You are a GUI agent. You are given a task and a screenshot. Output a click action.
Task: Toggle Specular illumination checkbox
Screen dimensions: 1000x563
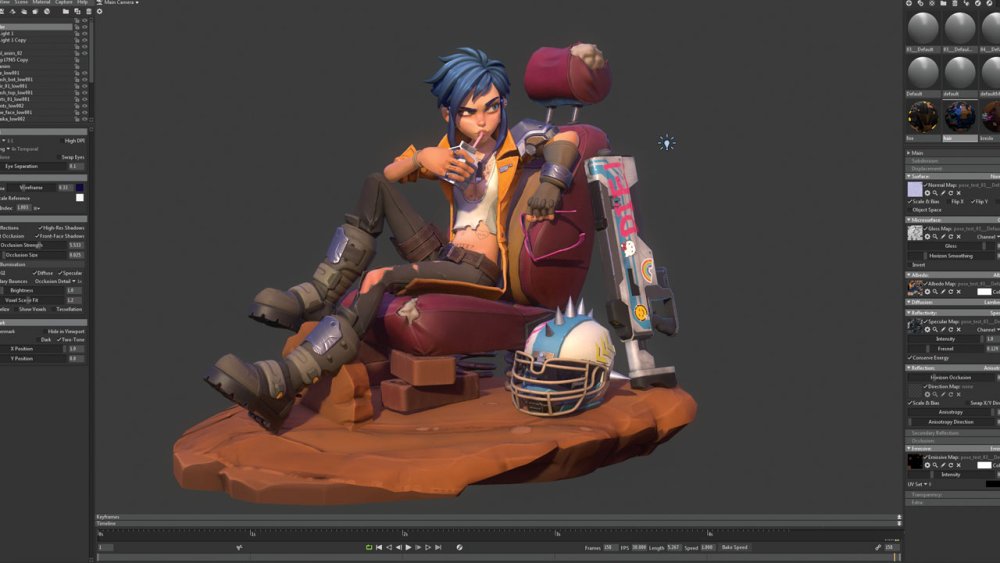click(x=61, y=273)
